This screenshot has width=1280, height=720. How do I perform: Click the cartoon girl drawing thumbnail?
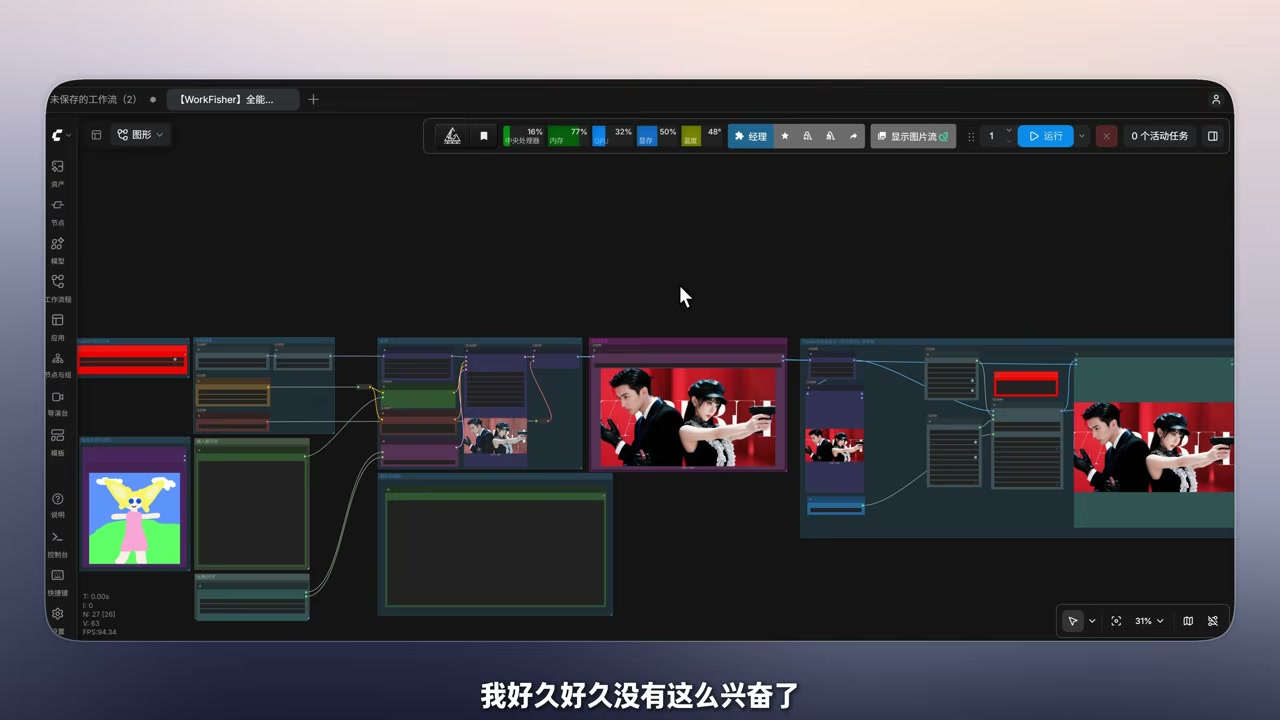point(134,519)
